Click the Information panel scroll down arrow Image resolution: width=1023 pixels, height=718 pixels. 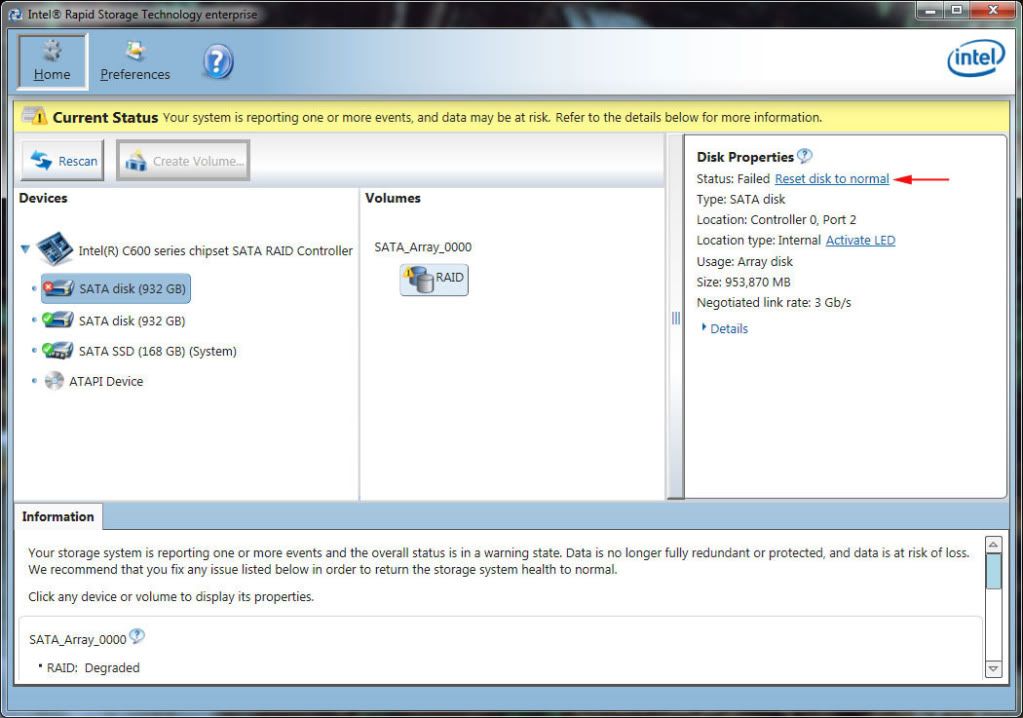pos(993,668)
